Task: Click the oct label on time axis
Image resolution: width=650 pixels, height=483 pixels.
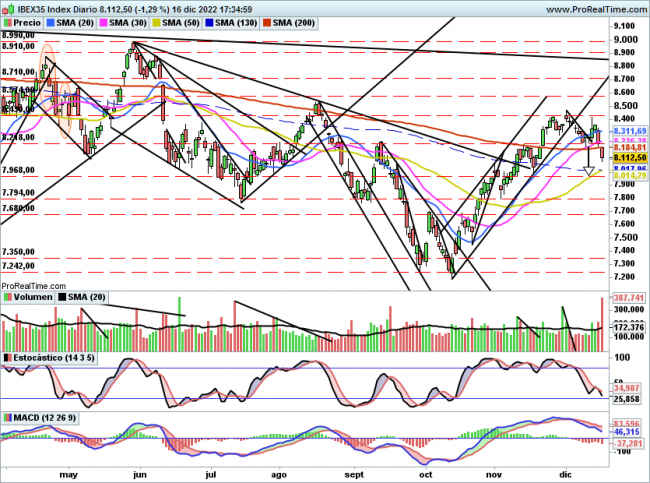Action: 425,474
